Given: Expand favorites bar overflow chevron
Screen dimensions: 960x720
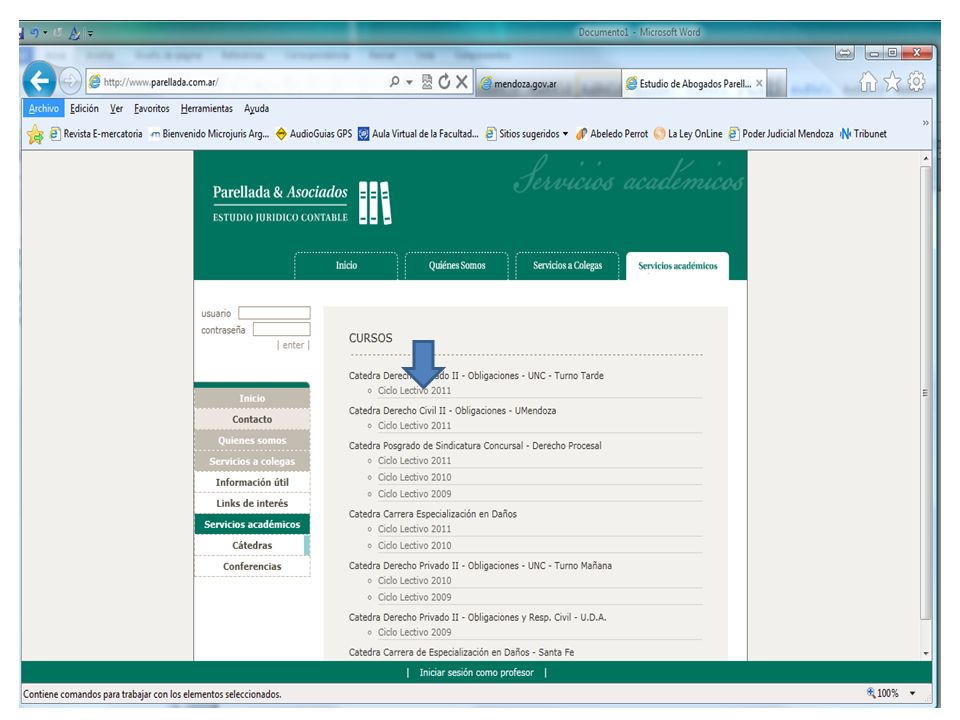Looking at the screenshot, I should (x=926, y=123).
